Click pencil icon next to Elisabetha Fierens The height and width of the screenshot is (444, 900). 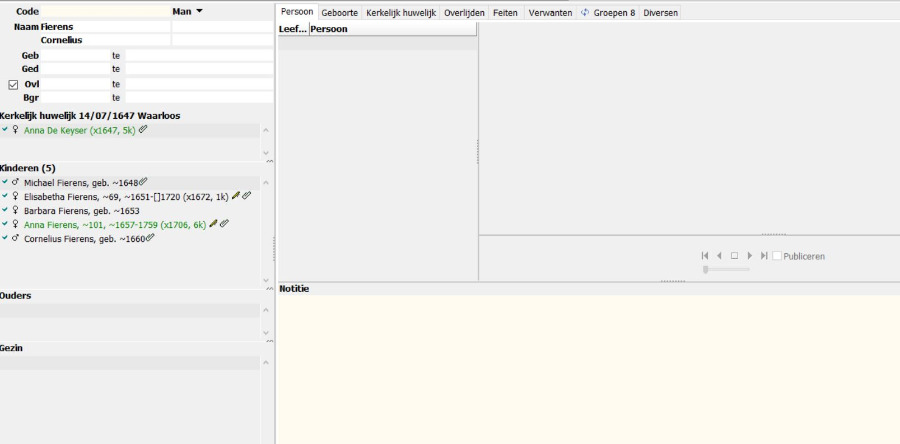tap(236, 196)
